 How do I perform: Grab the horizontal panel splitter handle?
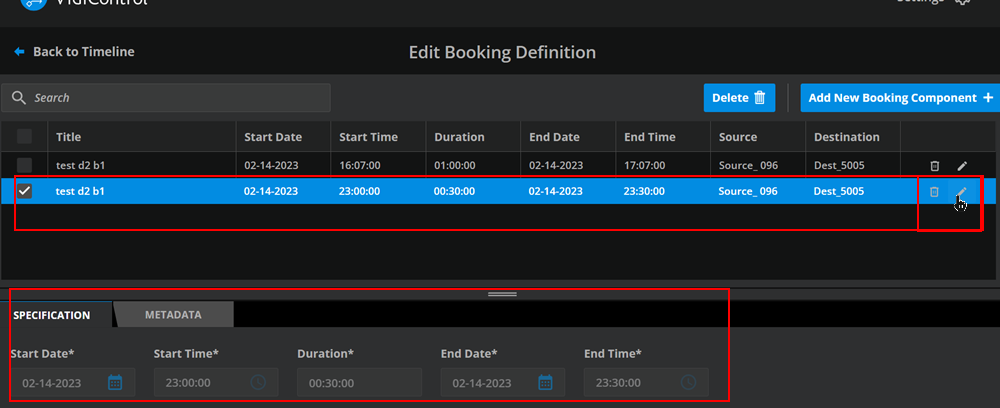coord(502,294)
